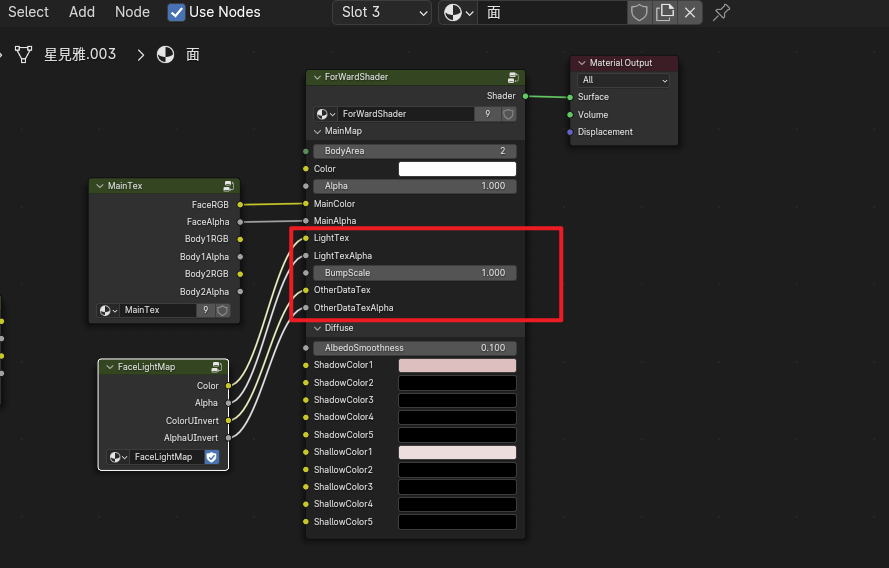Click the AlbedoSmoothness value field
This screenshot has width=889, height=568.
[414, 347]
